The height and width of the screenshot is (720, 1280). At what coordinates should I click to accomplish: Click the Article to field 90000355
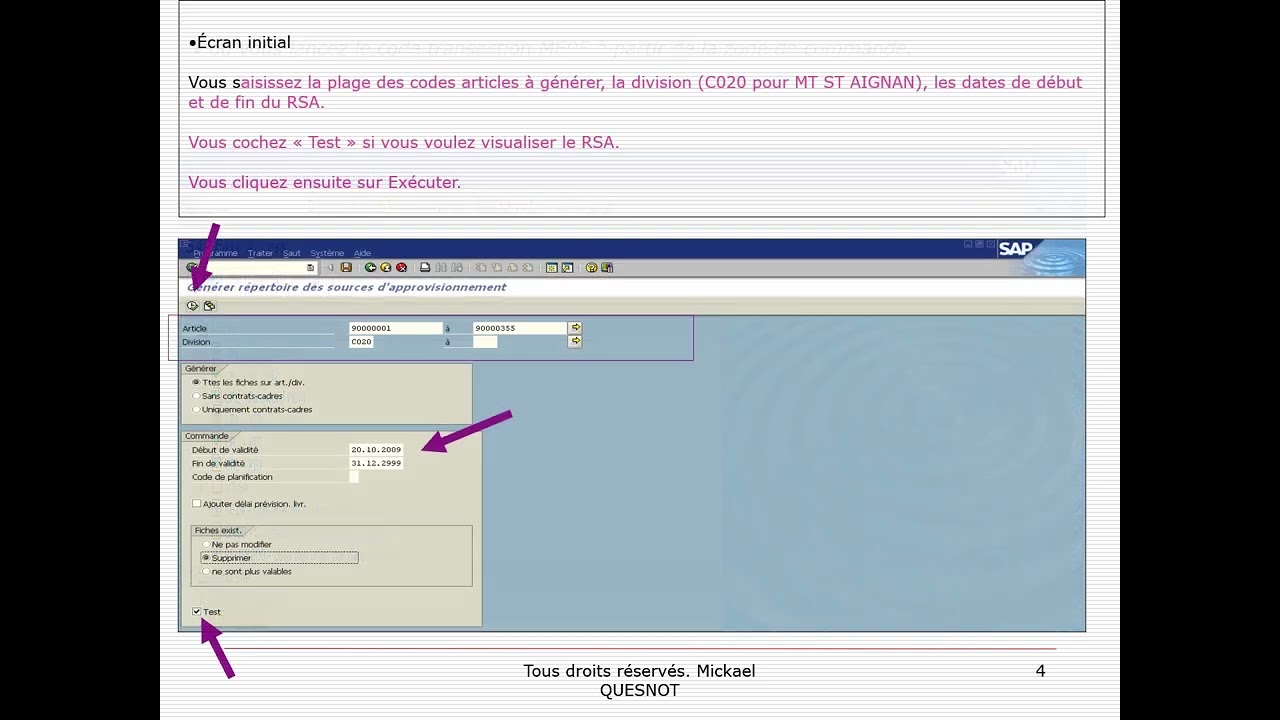[x=519, y=328]
